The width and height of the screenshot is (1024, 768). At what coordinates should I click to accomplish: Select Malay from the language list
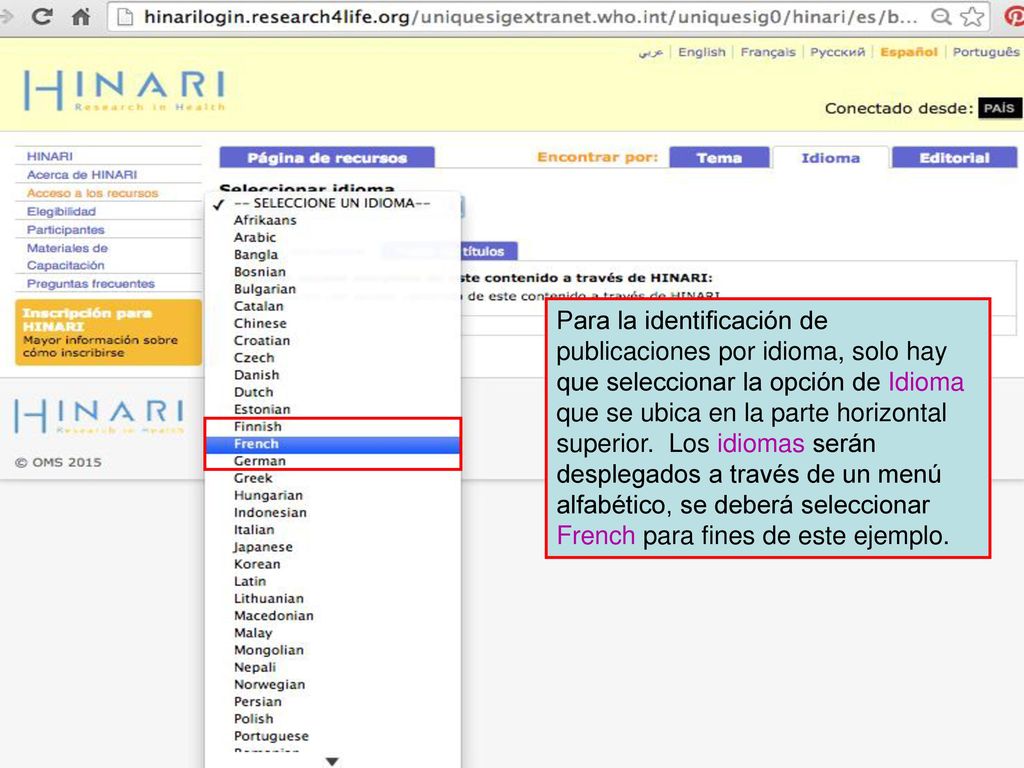(x=332, y=633)
